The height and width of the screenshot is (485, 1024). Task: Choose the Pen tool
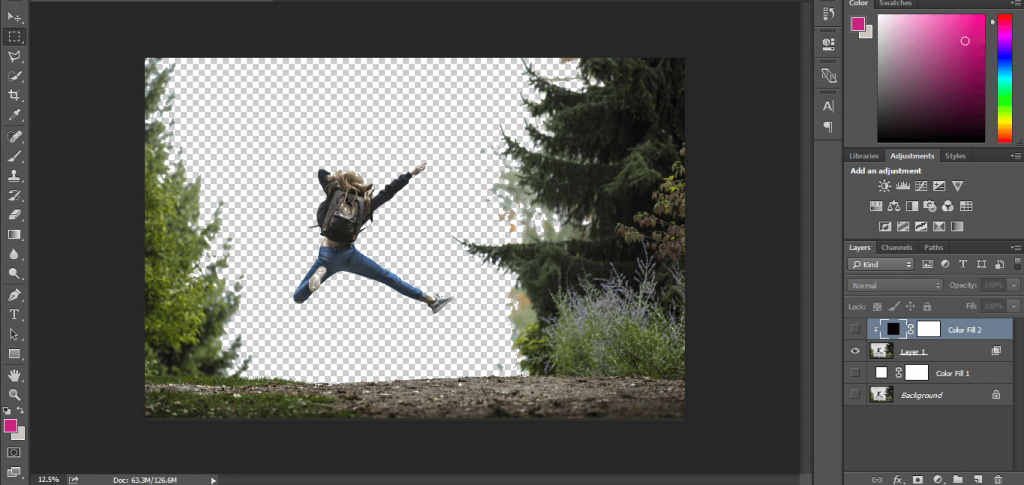(14, 294)
